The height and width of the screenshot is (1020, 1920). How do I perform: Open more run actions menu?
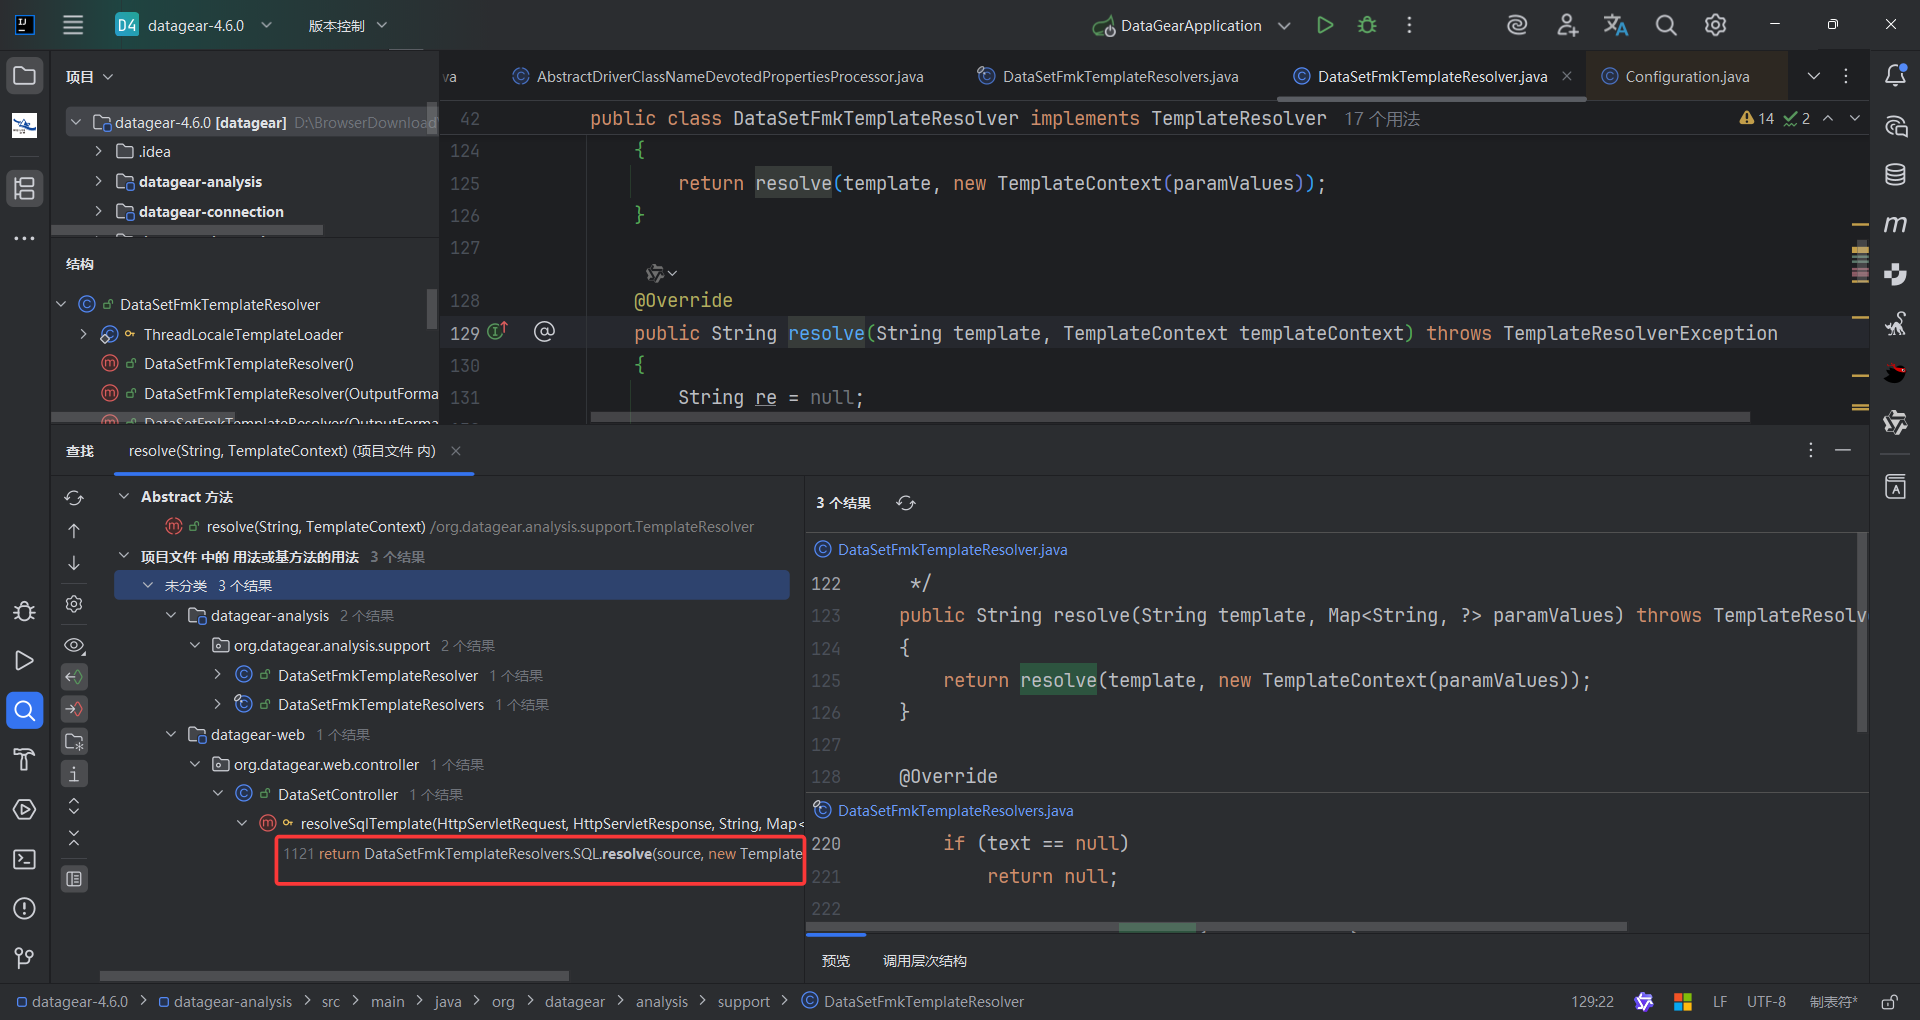[x=1409, y=25]
